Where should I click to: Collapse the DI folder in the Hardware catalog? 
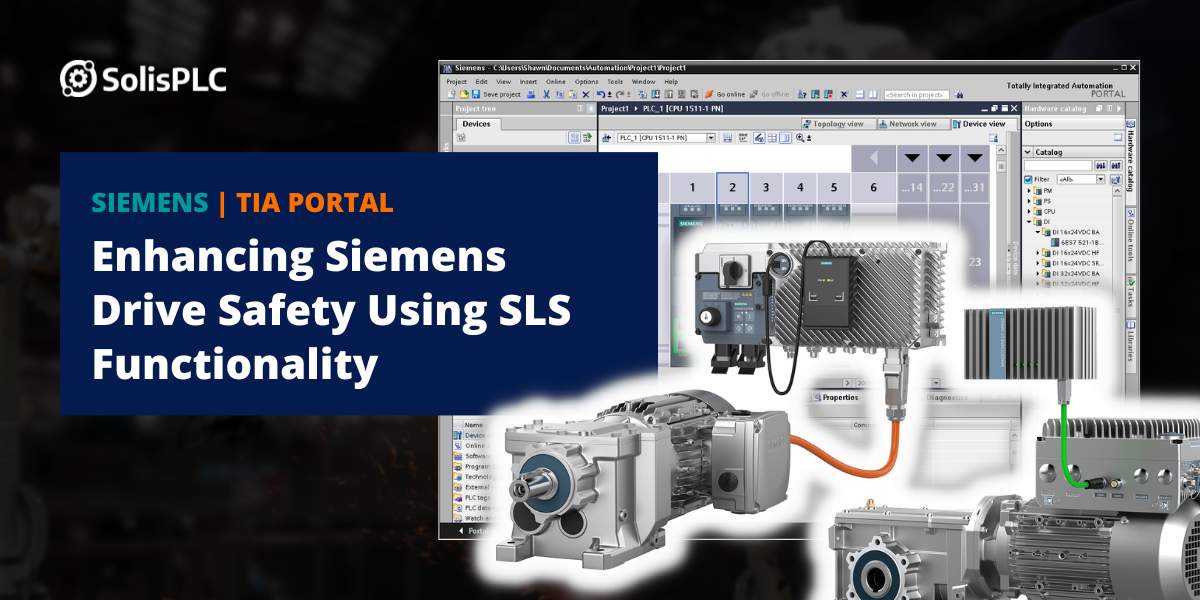pos(1029,221)
